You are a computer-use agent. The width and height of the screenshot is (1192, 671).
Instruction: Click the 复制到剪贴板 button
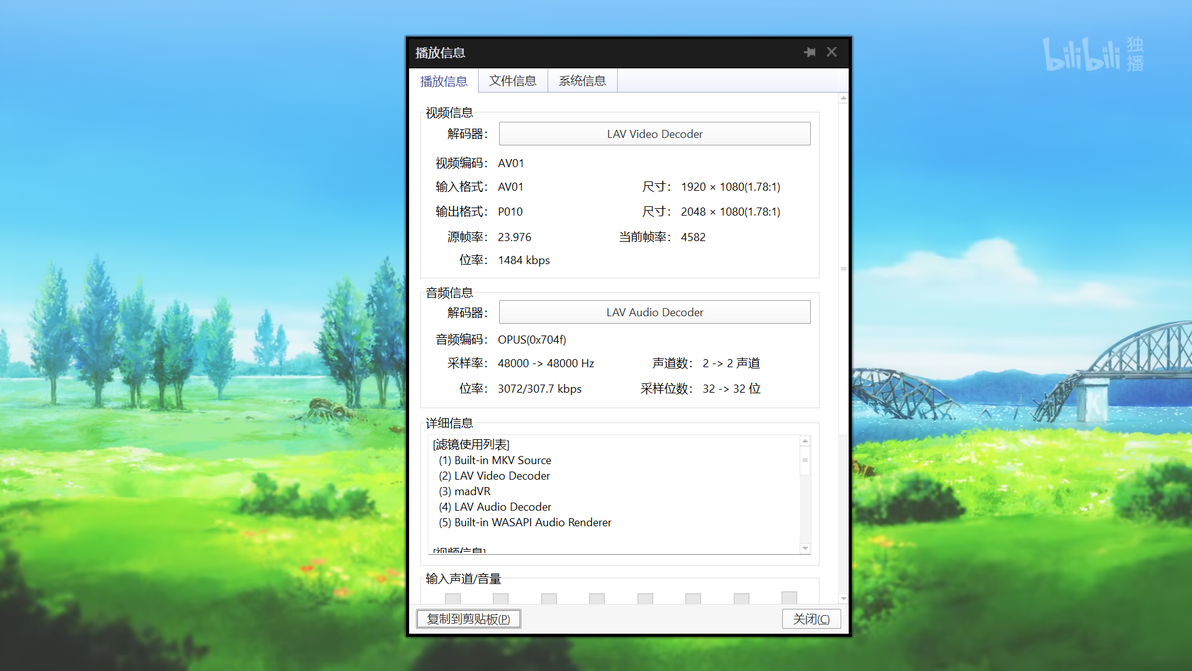[468, 619]
